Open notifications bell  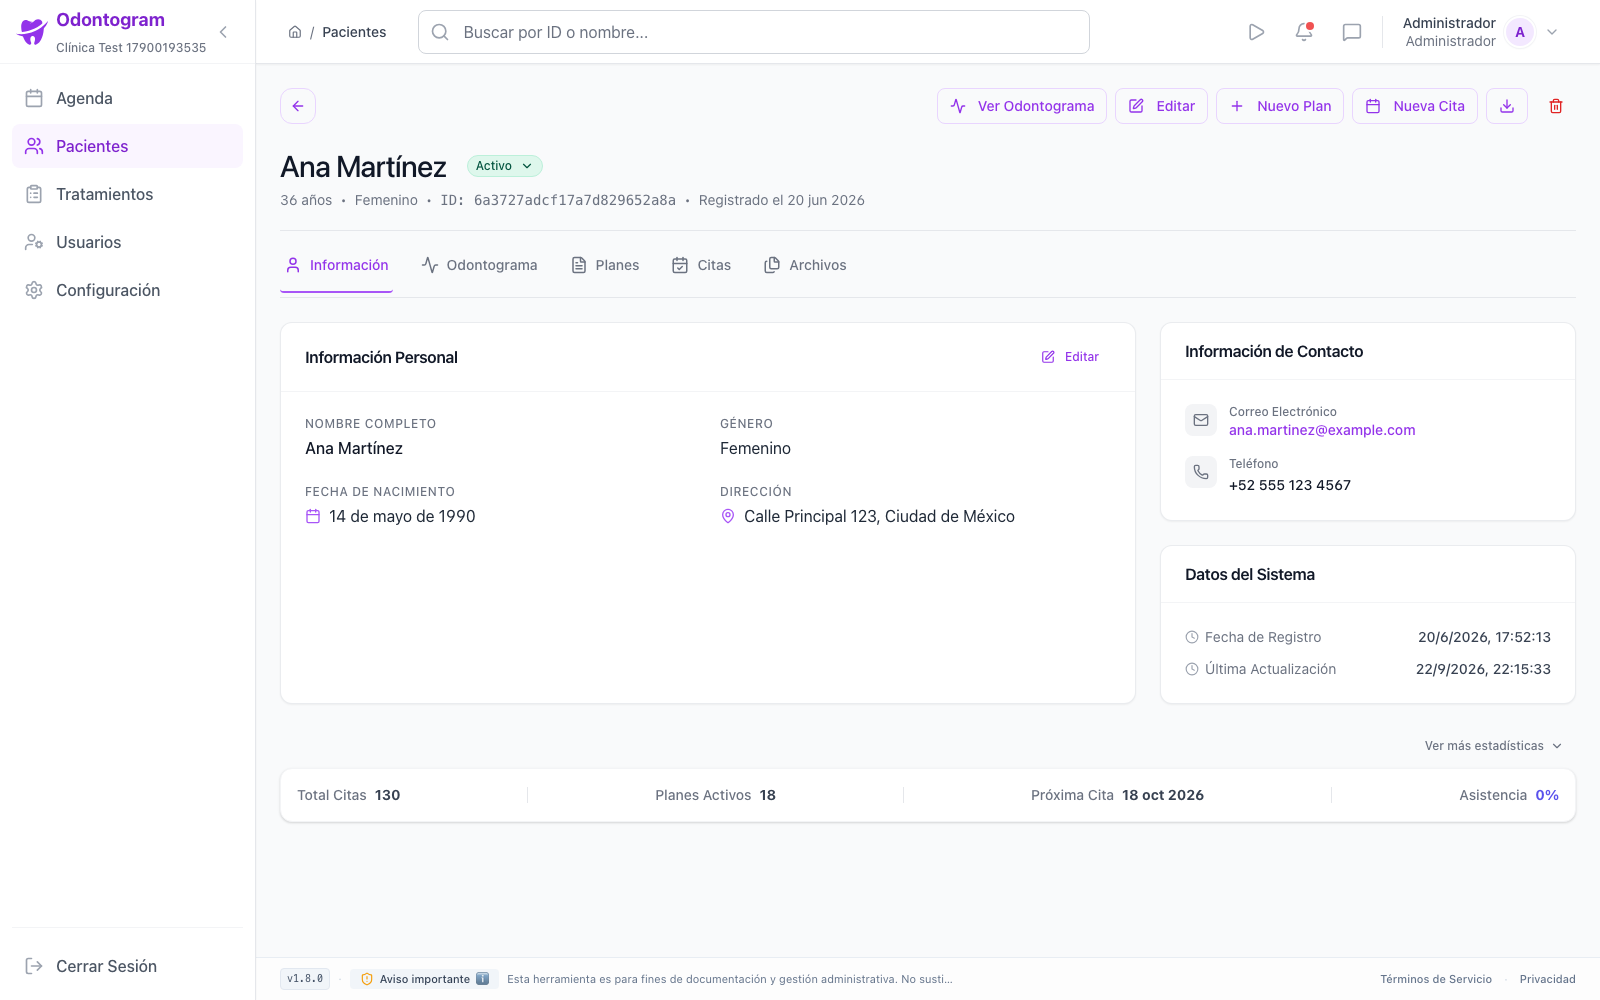click(x=1304, y=32)
